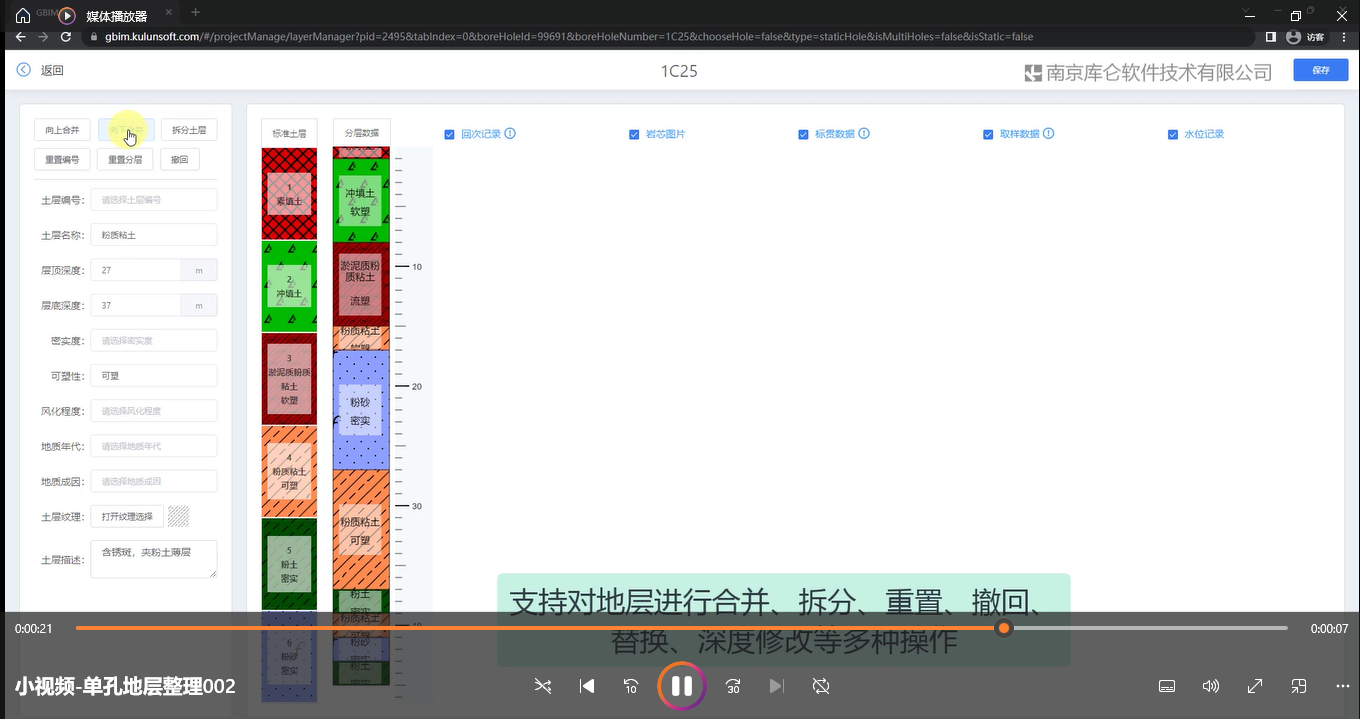Open the 土层编号 dropdown

pos(154,200)
